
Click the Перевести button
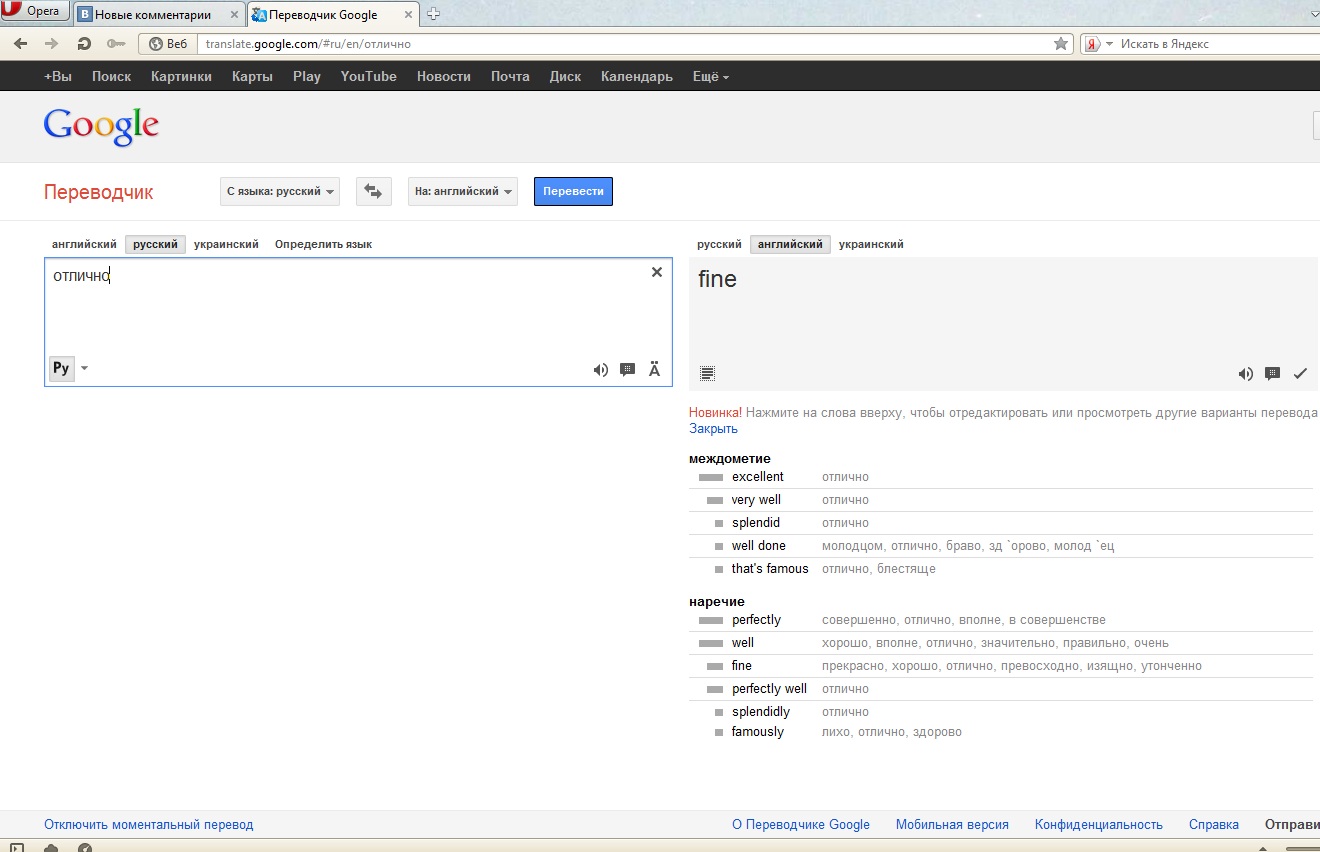(573, 191)
